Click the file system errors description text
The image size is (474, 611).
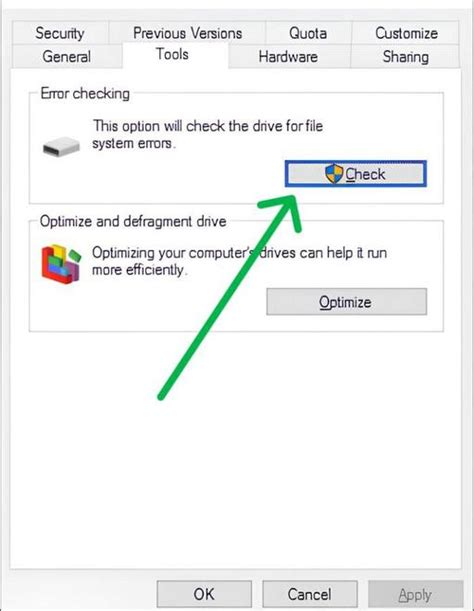[208, 135]
